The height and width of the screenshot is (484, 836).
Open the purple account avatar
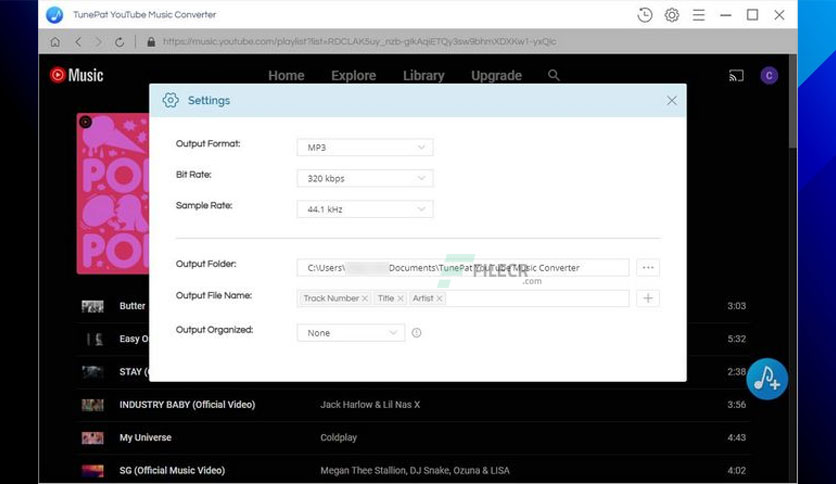coord(769,76)
